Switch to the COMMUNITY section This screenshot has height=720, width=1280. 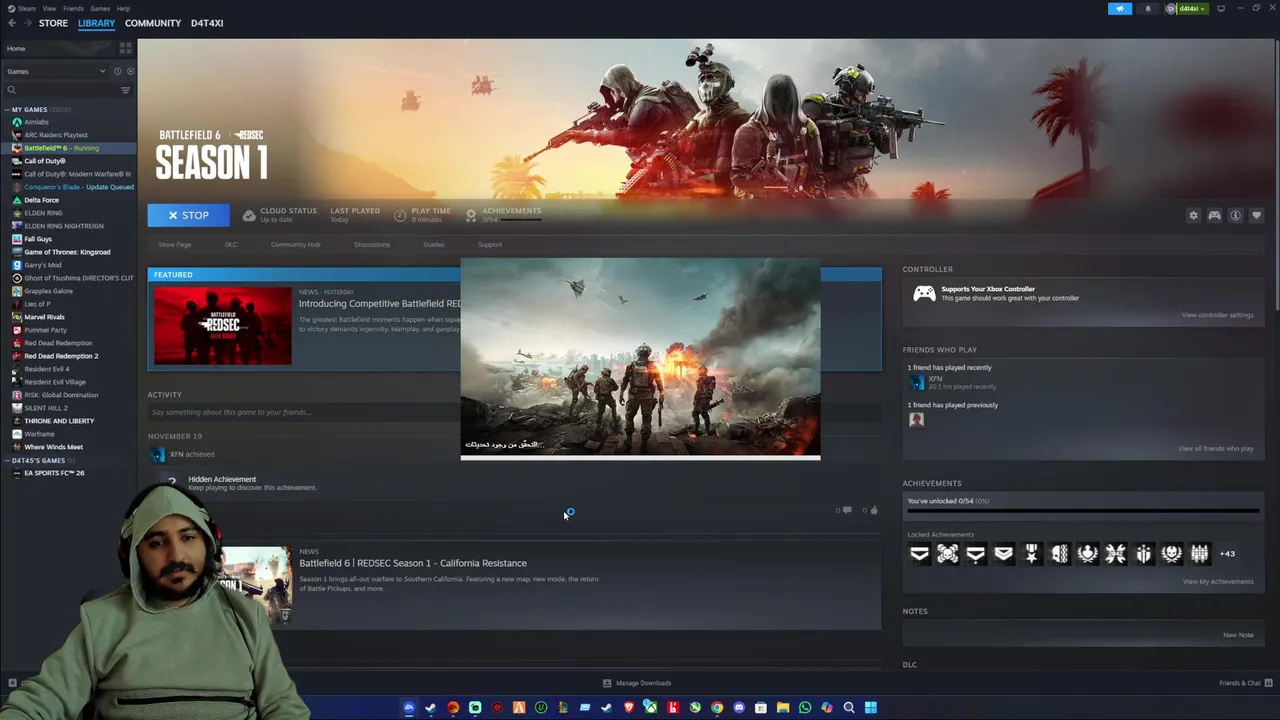pos(153,23)
